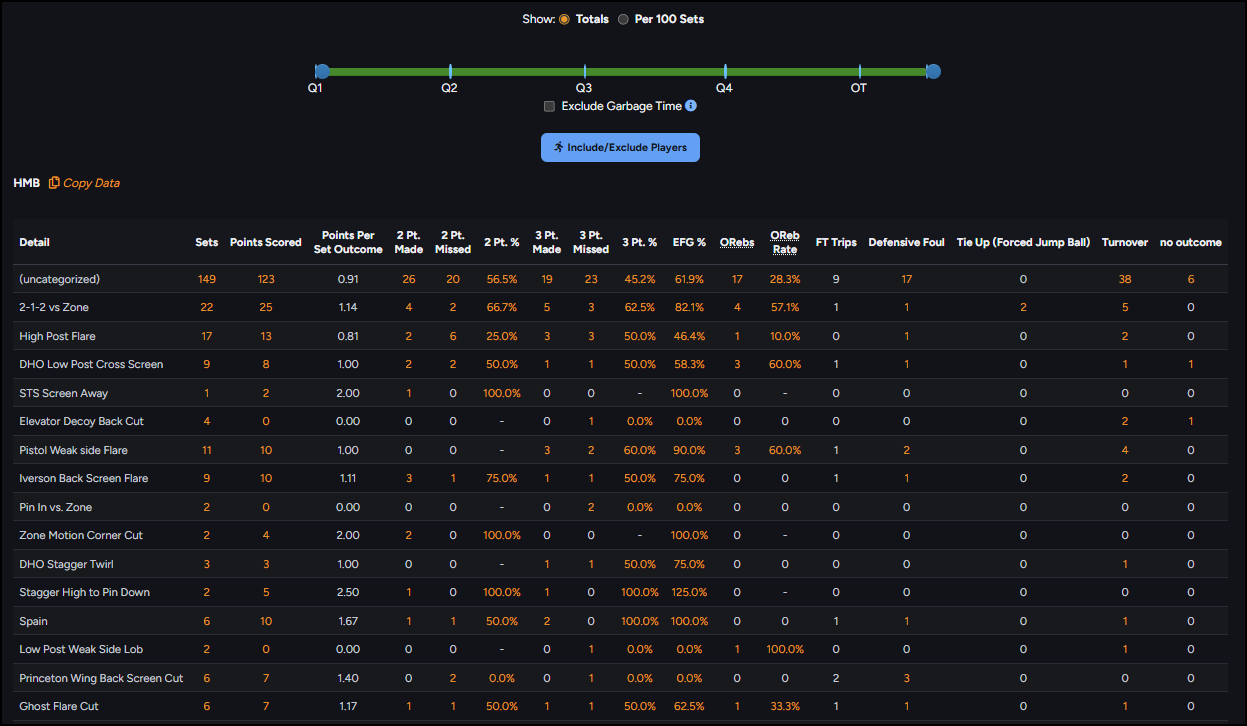Sort by Points Scored column header
The image size is (1247, 726).
click(265, 242)
